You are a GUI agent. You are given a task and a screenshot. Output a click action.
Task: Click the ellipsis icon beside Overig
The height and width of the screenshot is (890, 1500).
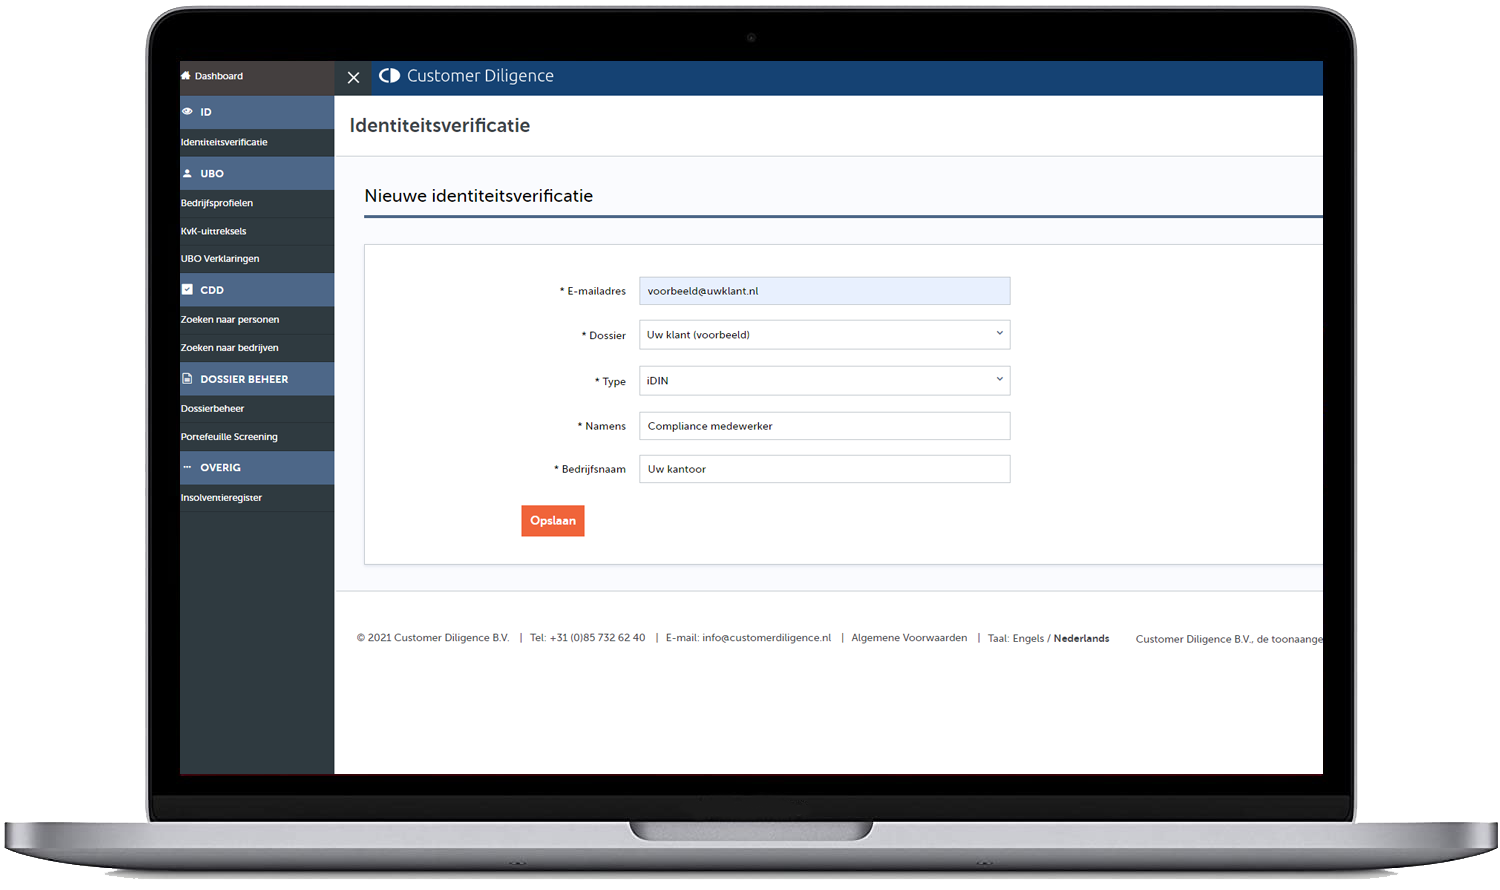[187, 467]
